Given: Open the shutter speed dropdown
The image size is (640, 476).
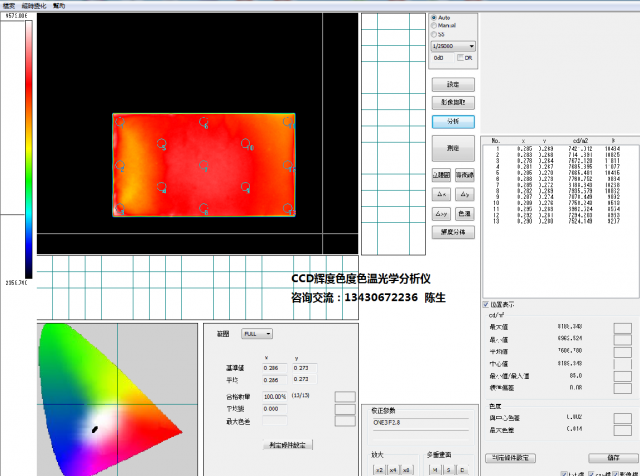Looking at the screenshot, I should 453,46.
